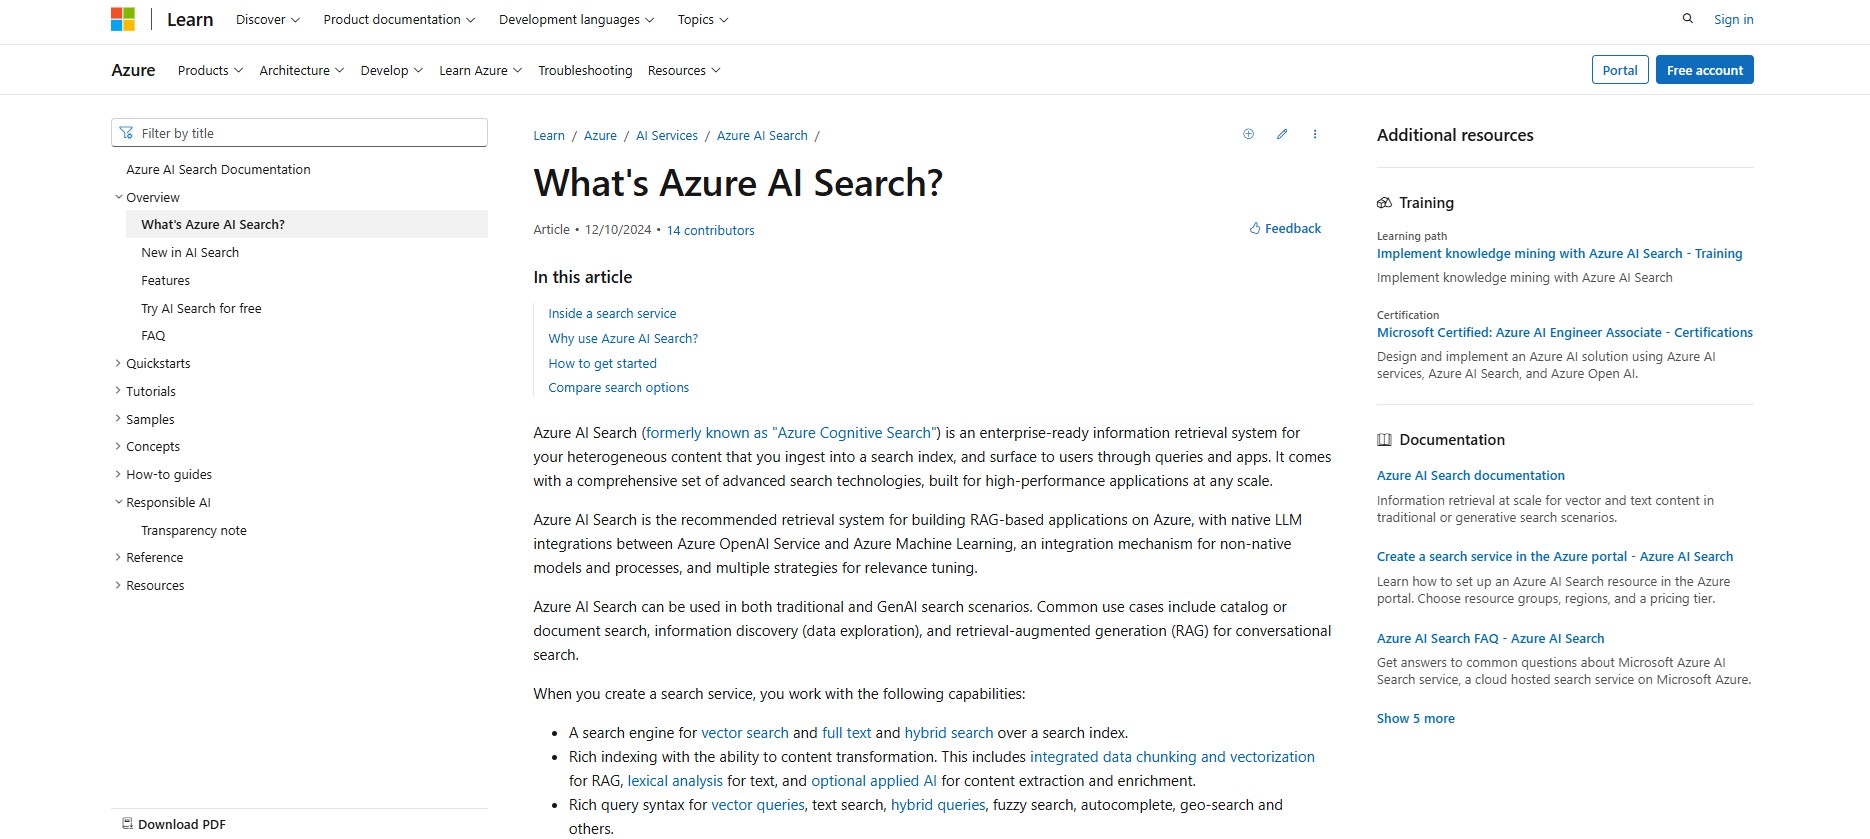Click inside the Filter by title field

click(x=299, y=132)
